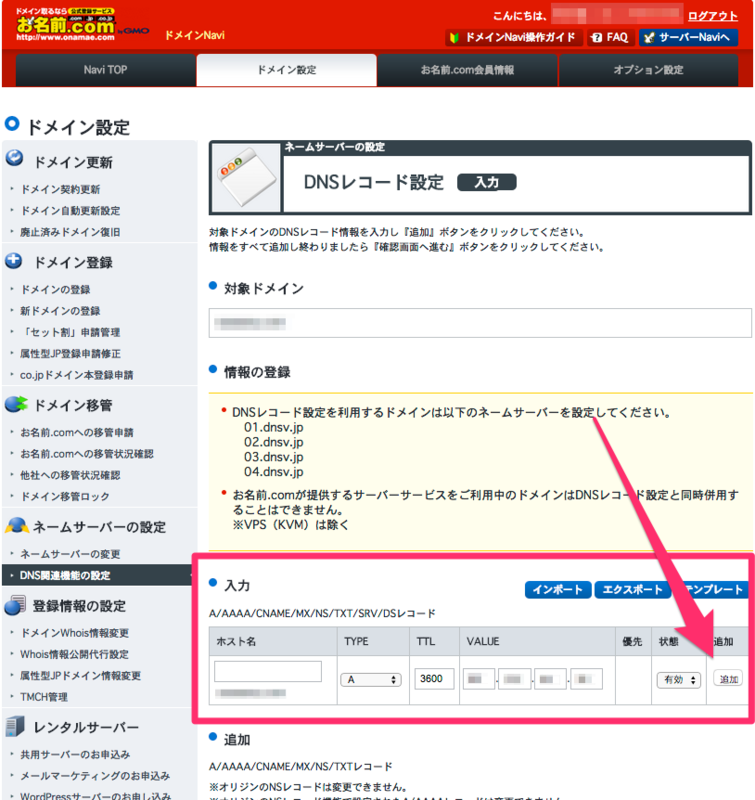Open 他社への移管状況確認
This screenshot has height=800, width=755.
point(70,475)
